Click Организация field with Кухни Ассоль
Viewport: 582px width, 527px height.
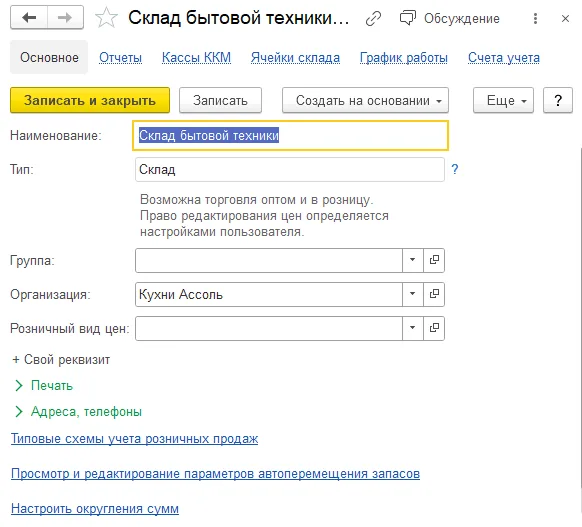[269, 294]
